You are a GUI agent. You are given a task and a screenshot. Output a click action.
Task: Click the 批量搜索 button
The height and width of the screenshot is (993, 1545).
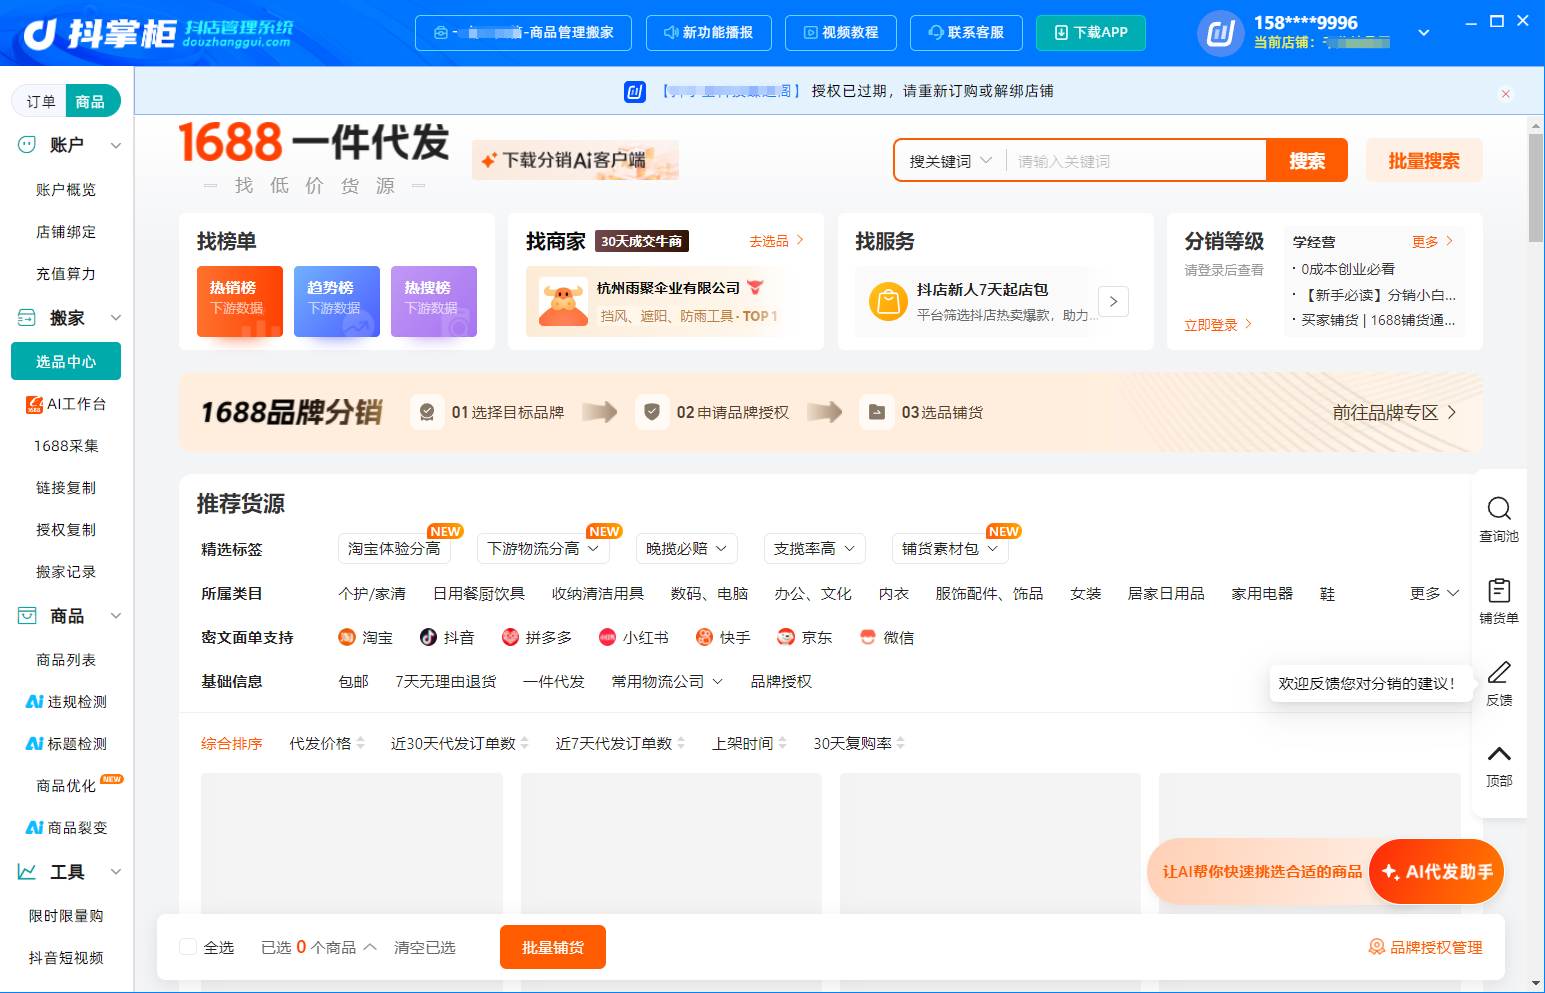pyautogui.click(x=1424, y=160)
